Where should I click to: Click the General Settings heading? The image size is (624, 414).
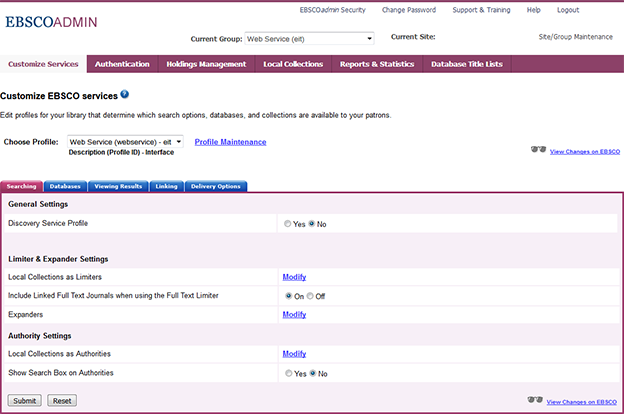coord(38,204)
